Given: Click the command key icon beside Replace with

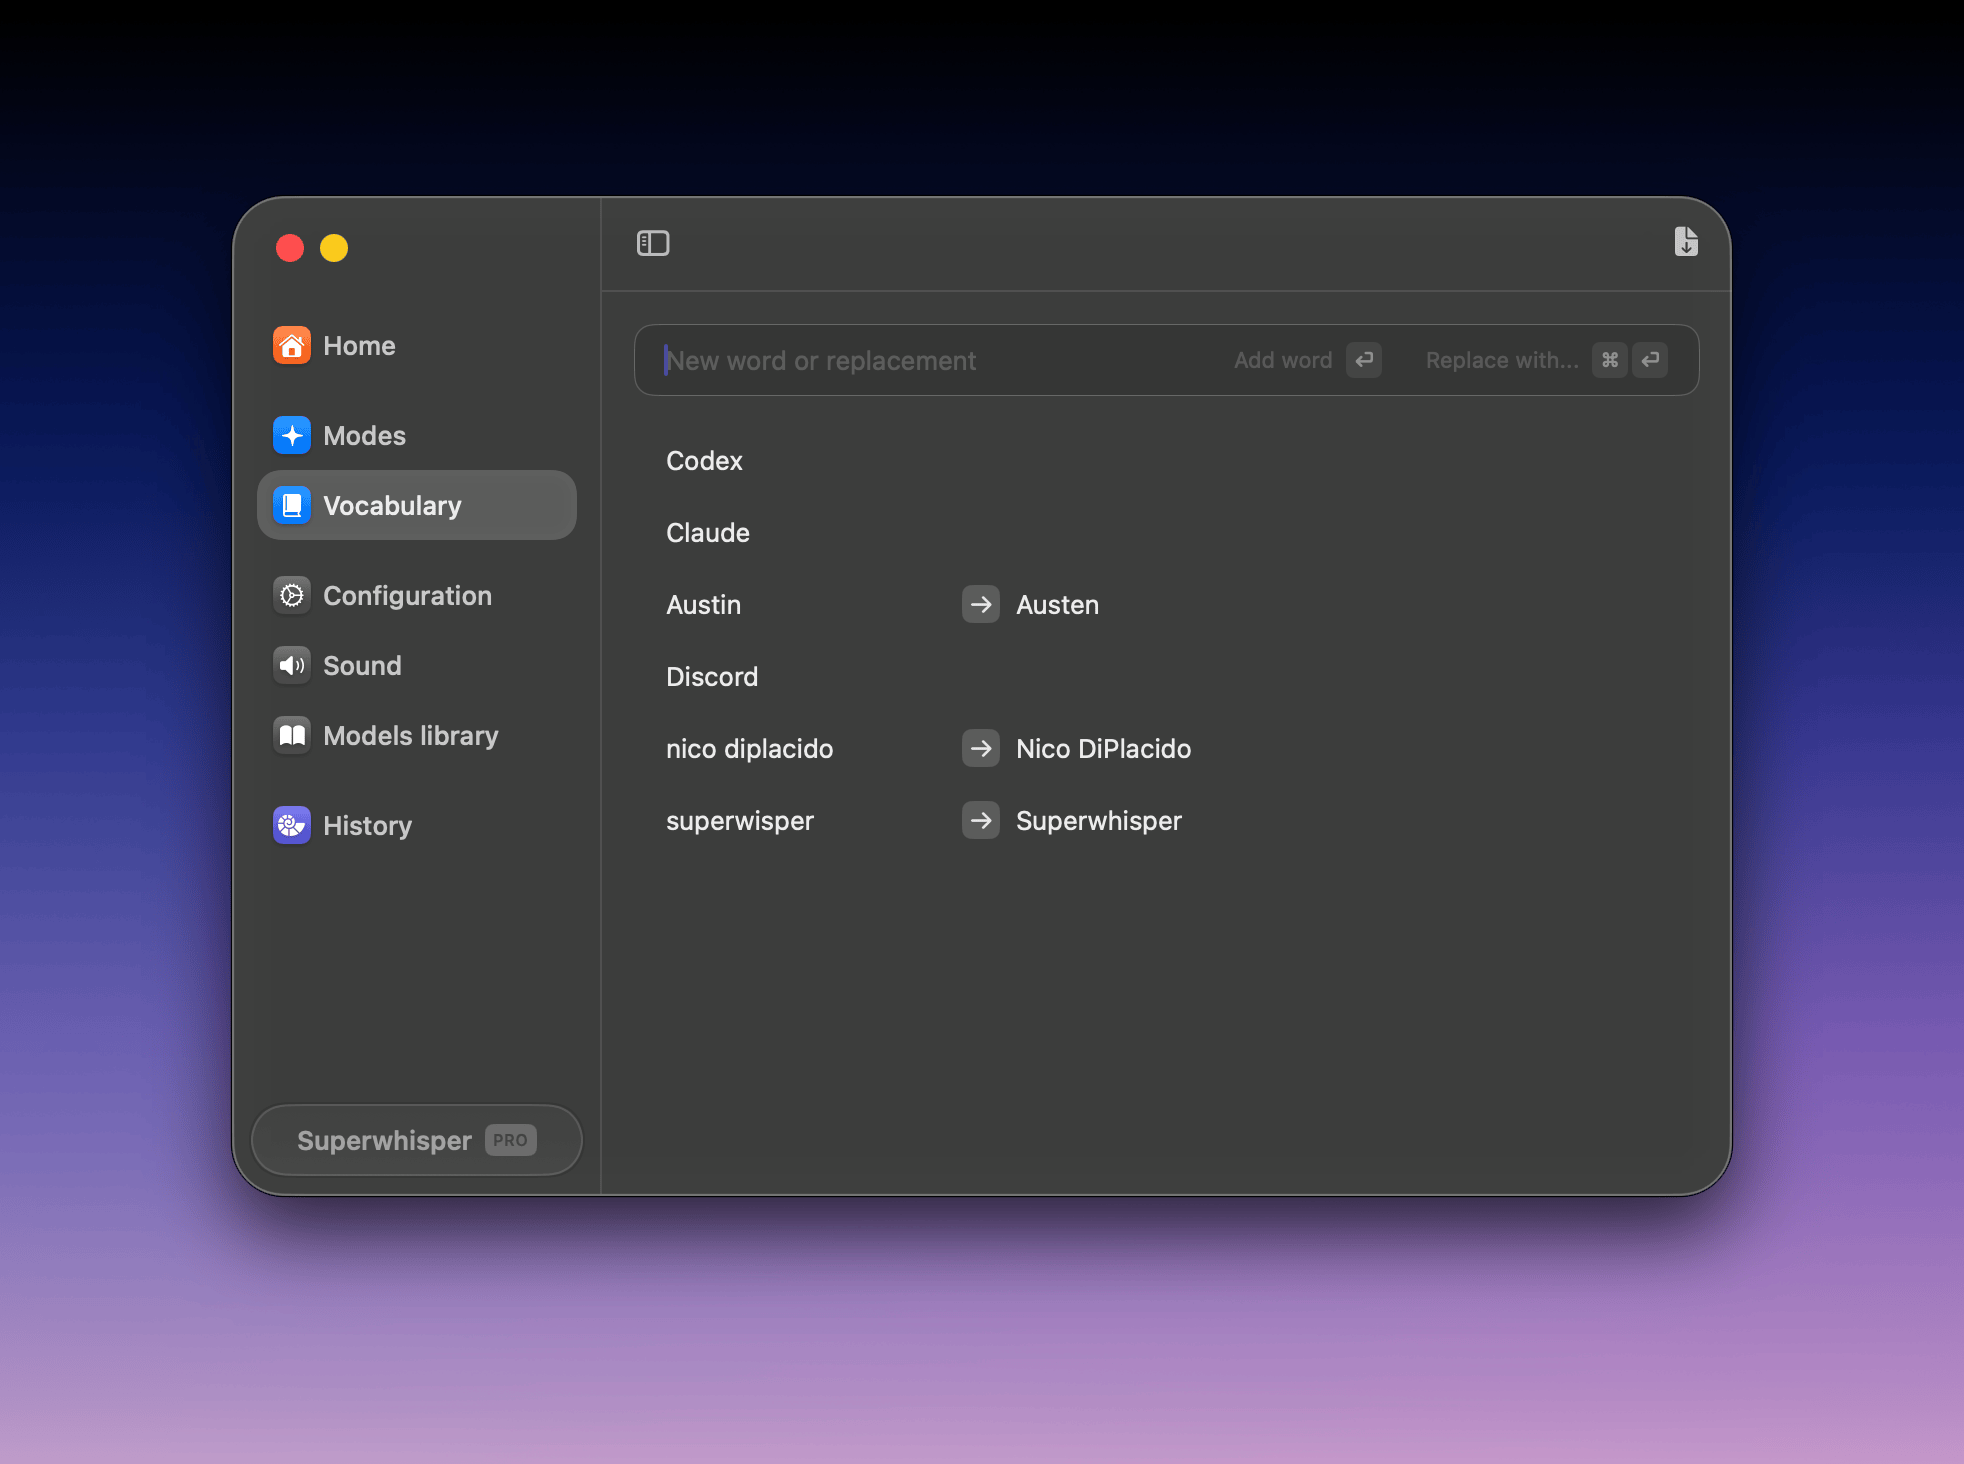Looking at the screenshot, I should tap(1610, 360).
